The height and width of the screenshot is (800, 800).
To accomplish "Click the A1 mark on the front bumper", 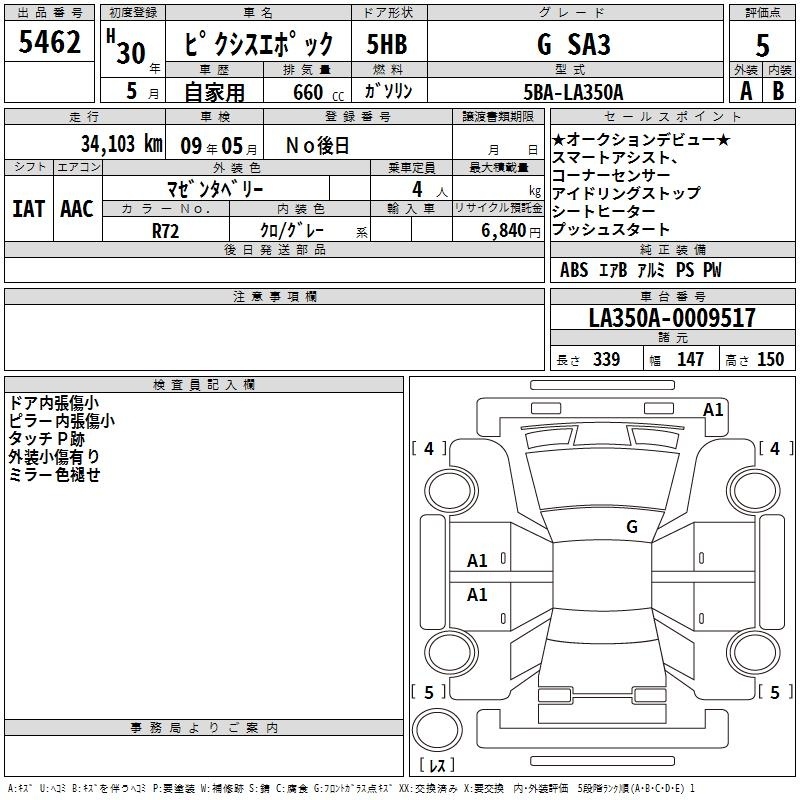I will pos(713,409).
